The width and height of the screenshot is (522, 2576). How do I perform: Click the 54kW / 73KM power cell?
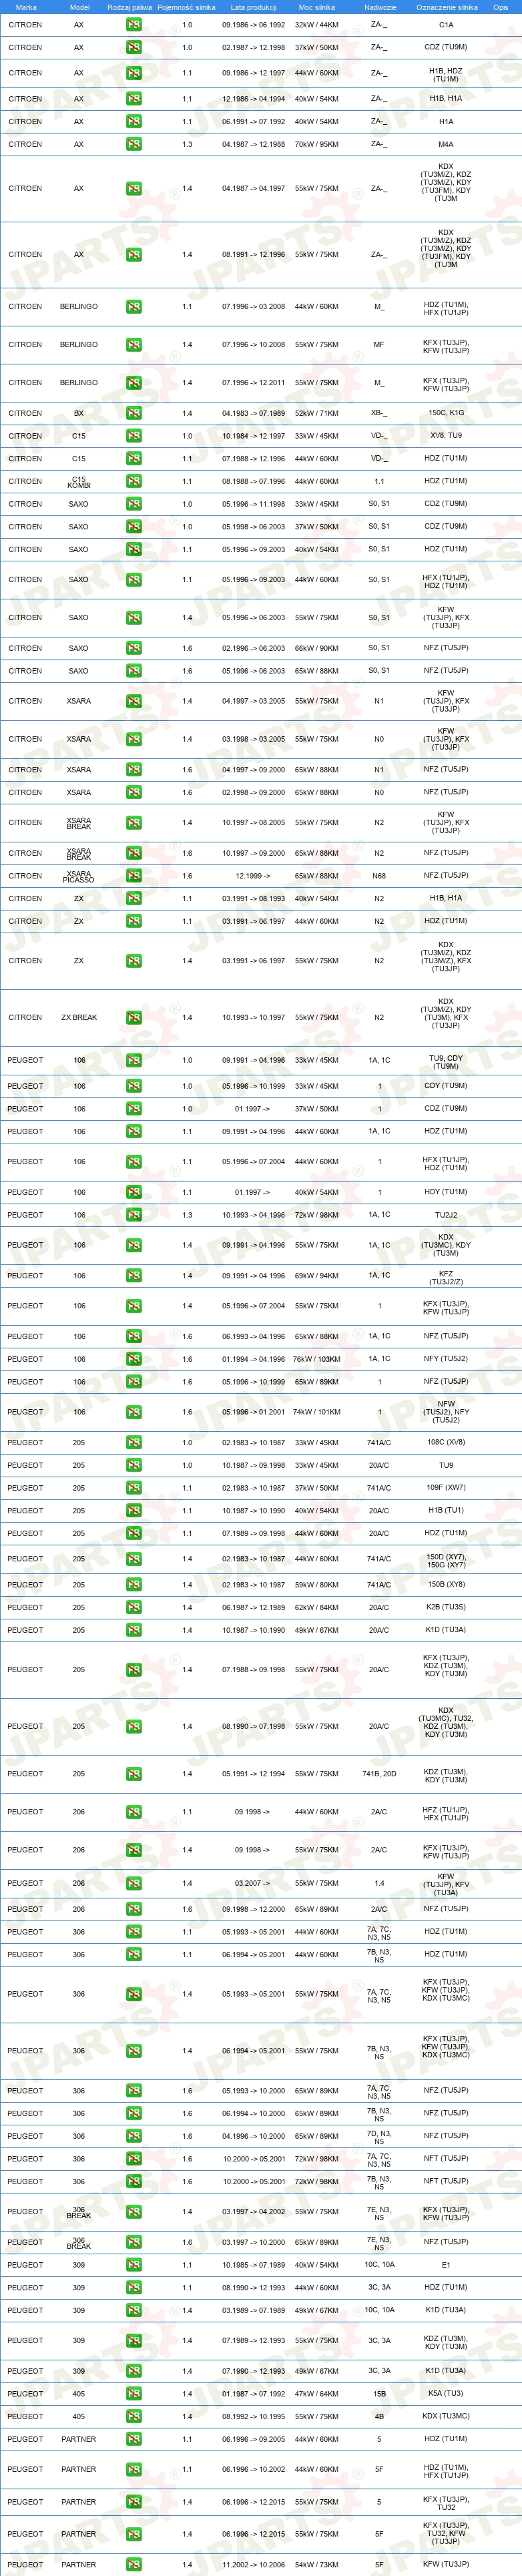click(x=317, y=2565)
